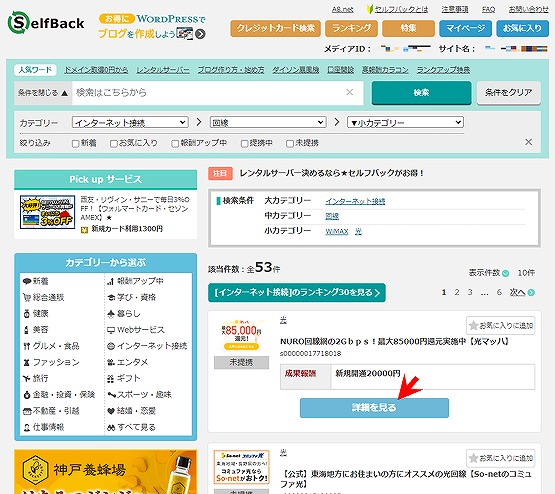The height and width of the screenshot is (494, 555).
Task: Click the star on So-net お気に入りに追加
Action: click(473, 458)
